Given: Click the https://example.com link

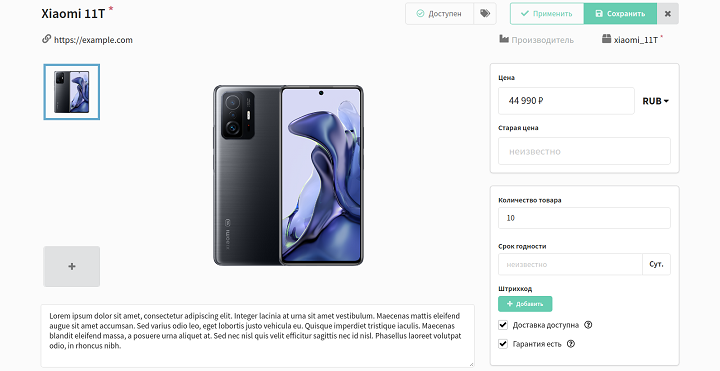Looking at the screenshot, I should click(93, 40).
